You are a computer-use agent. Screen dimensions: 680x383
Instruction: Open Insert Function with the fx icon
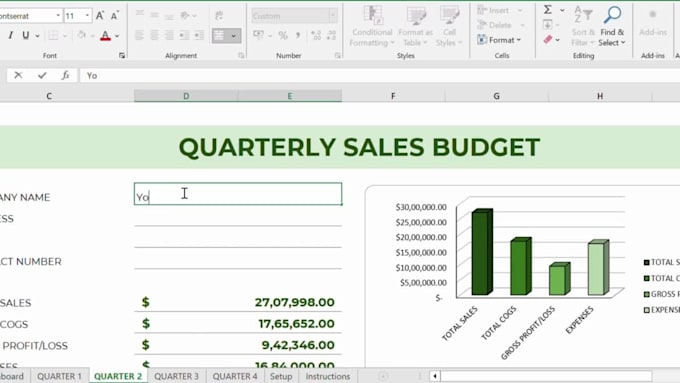65,75
